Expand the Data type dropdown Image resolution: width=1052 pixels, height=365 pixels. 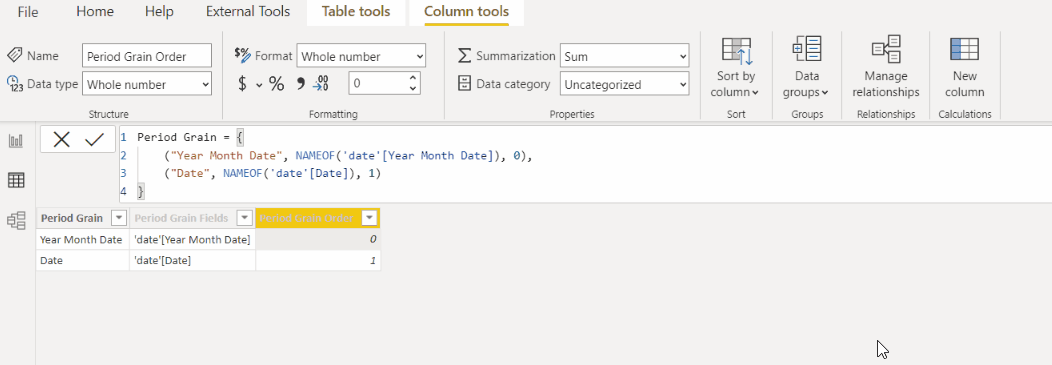tap(147, 85)
